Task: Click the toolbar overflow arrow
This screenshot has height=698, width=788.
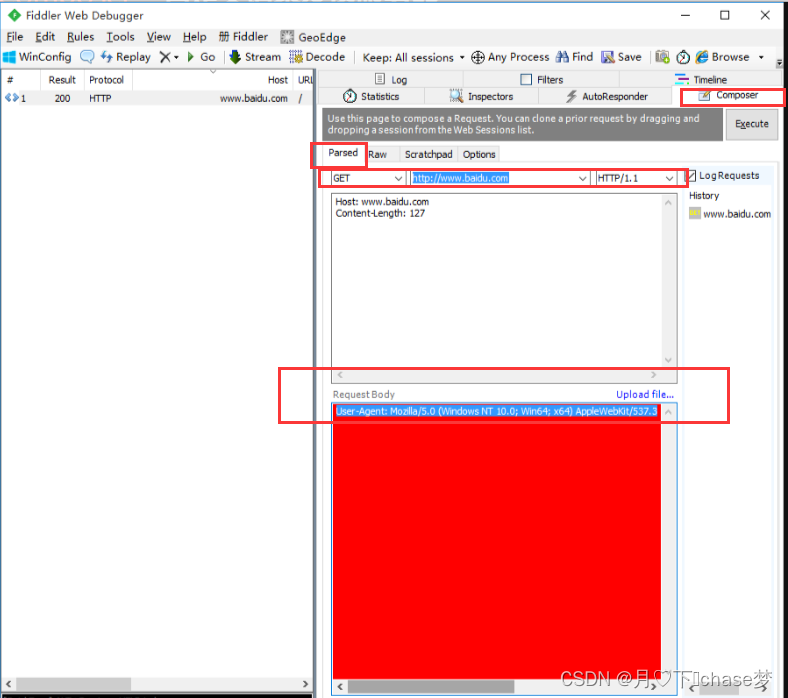Action: [x=779, y=62]
